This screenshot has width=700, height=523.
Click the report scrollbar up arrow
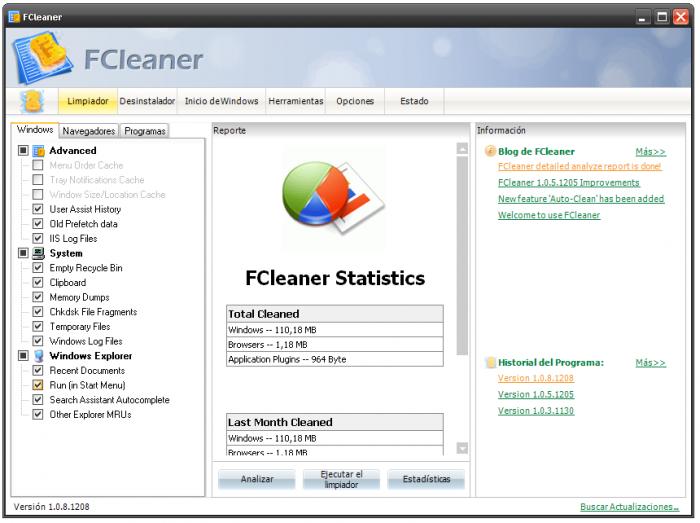462,149
